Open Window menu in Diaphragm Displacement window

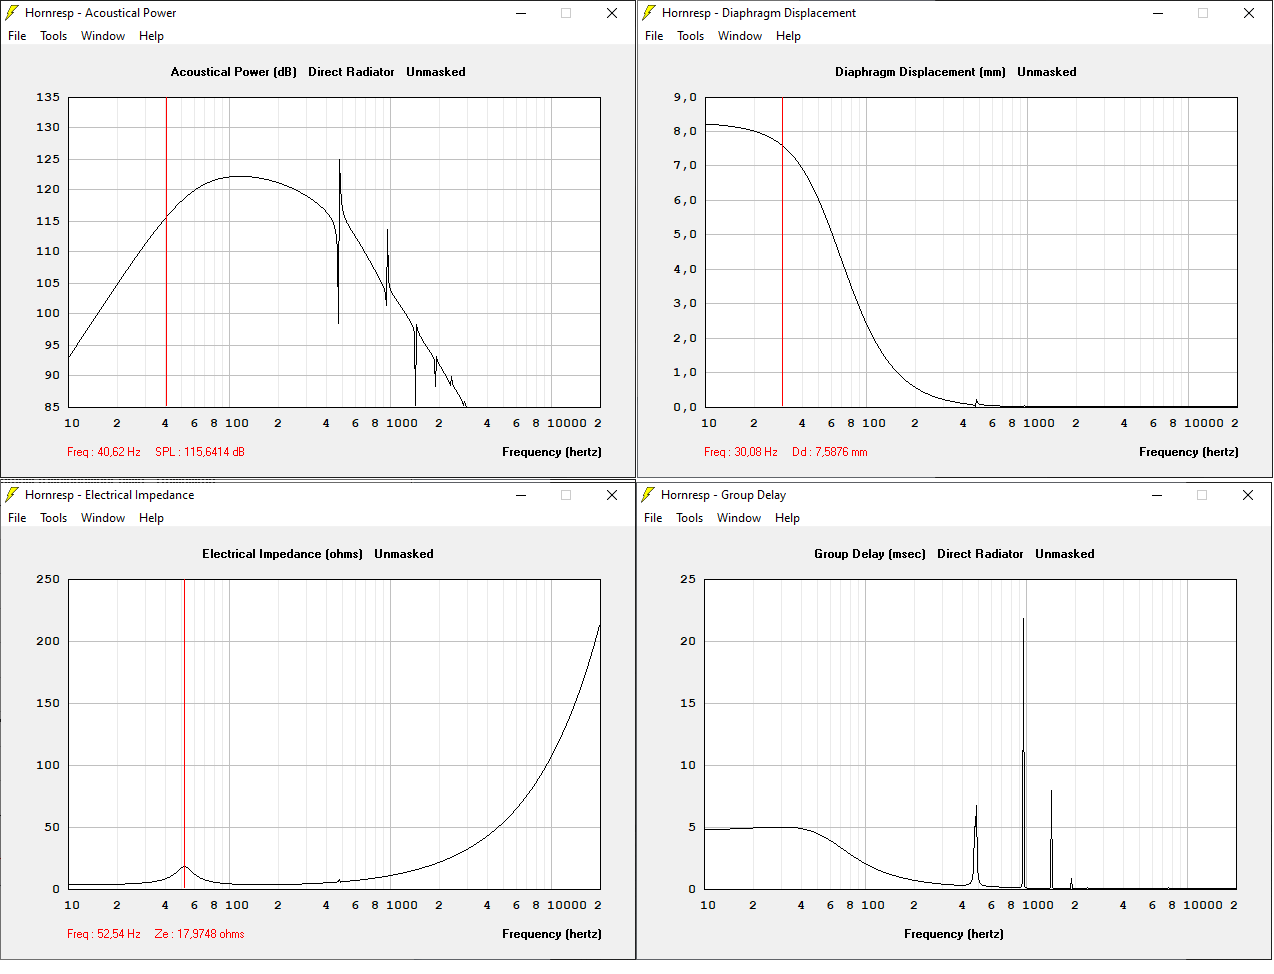click(739, 36)
